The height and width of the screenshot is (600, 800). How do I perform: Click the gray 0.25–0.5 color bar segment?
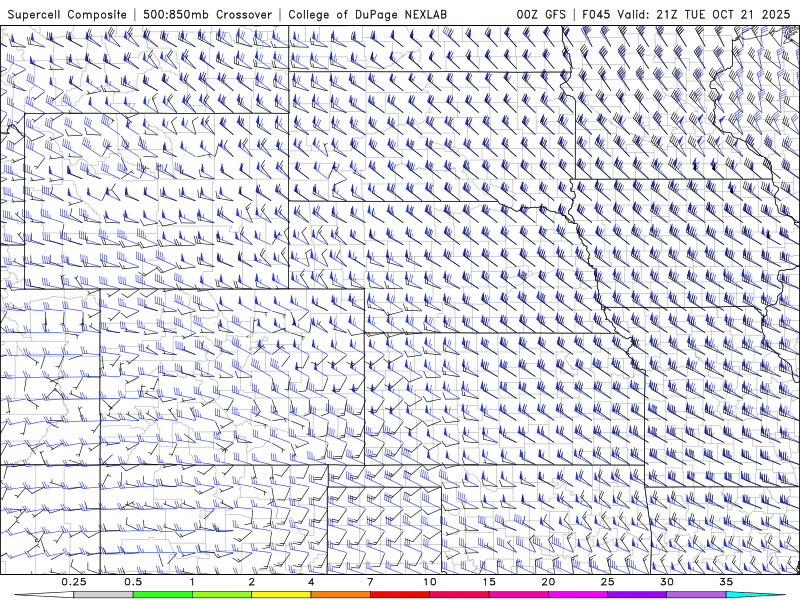pyautogui.click(x=103, y=595)
